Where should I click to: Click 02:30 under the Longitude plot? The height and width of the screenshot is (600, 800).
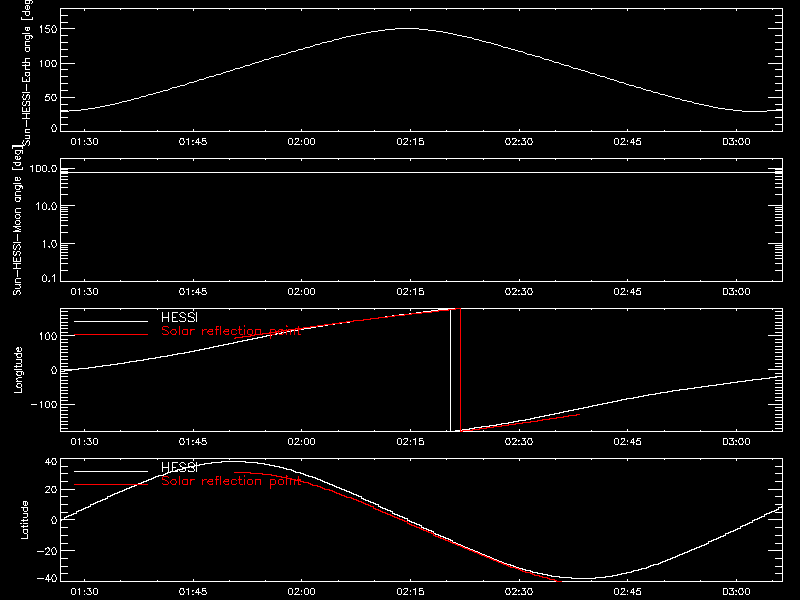tap(519, 441)
